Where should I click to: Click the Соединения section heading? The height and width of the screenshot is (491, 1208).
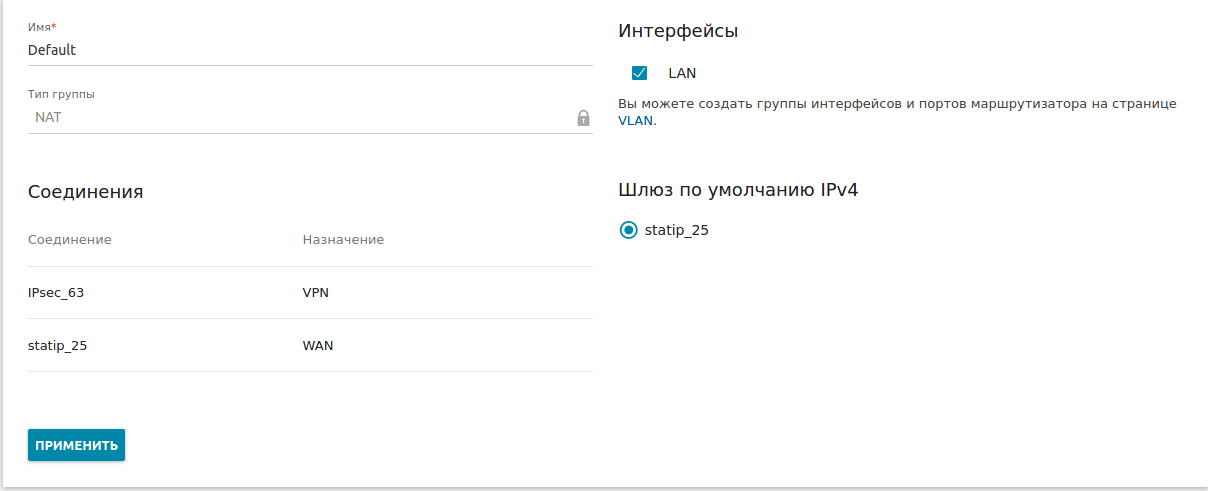pyautogui.click(x=85, y=192)
